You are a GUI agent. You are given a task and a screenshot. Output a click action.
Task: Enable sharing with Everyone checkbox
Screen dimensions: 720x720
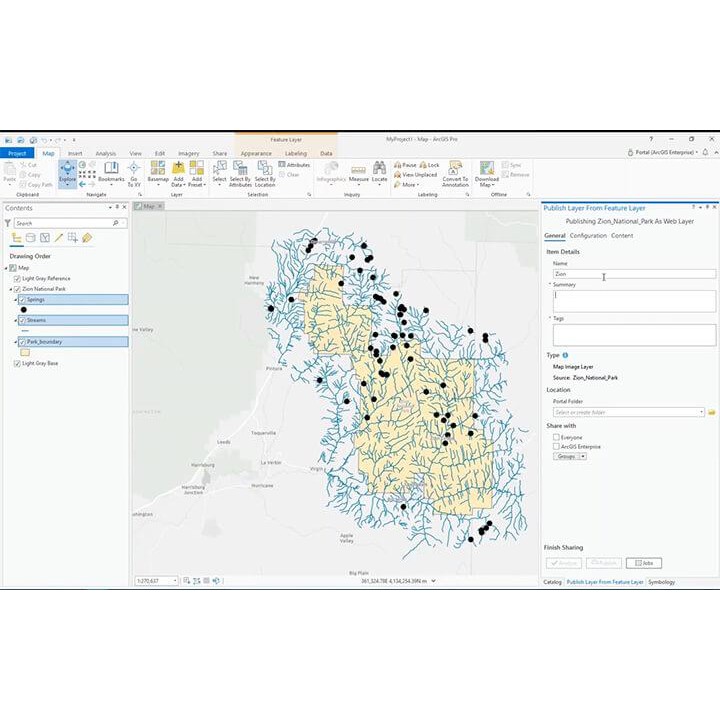pos(557,437)
